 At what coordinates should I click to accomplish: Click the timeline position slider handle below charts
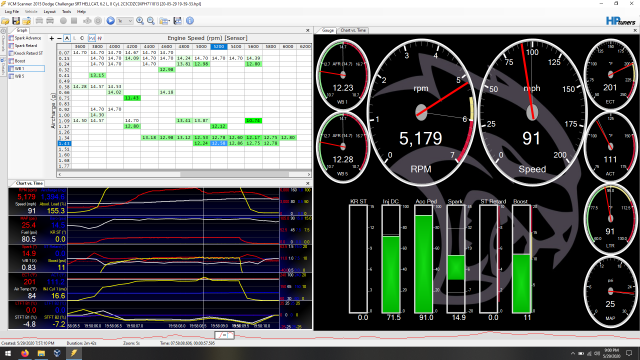point(224,335)
